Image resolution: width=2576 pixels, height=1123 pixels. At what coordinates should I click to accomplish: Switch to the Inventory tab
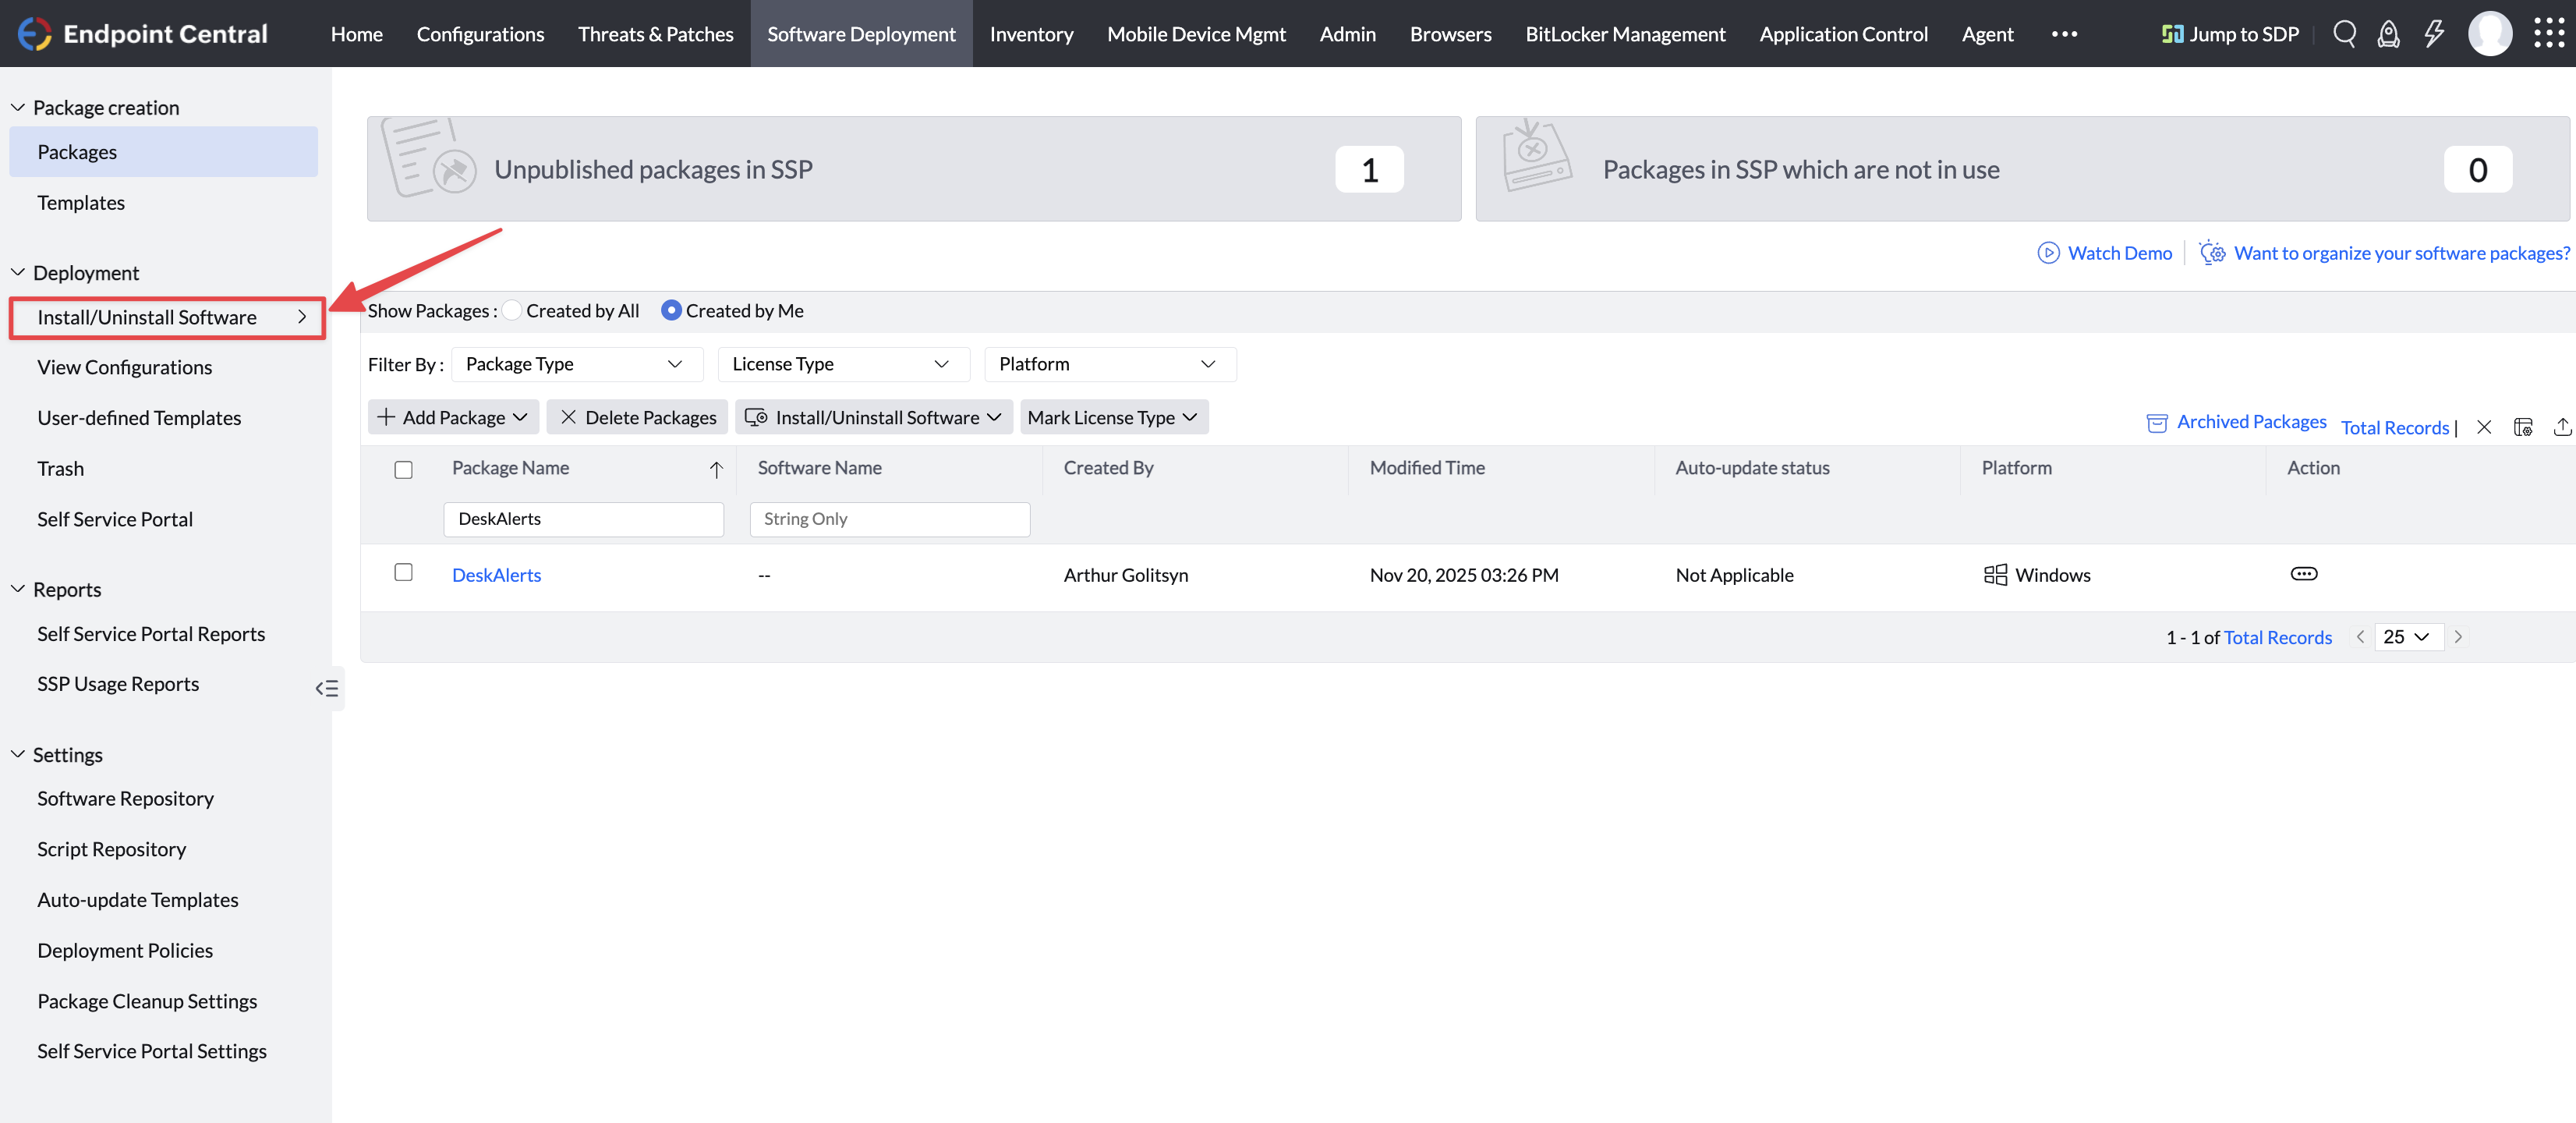pyautogui.click(x=1031, y=34)
